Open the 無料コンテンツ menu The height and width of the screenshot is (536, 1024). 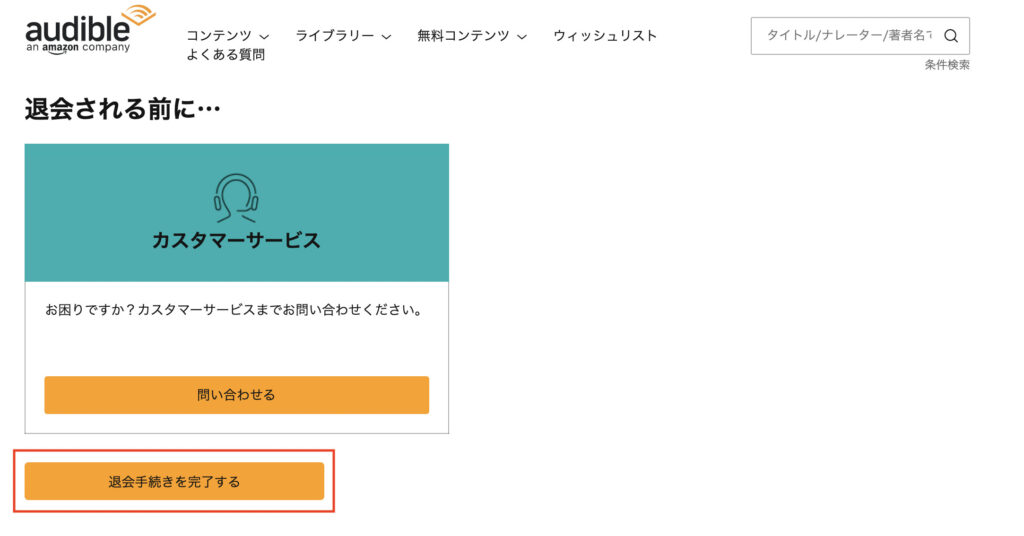463,35
